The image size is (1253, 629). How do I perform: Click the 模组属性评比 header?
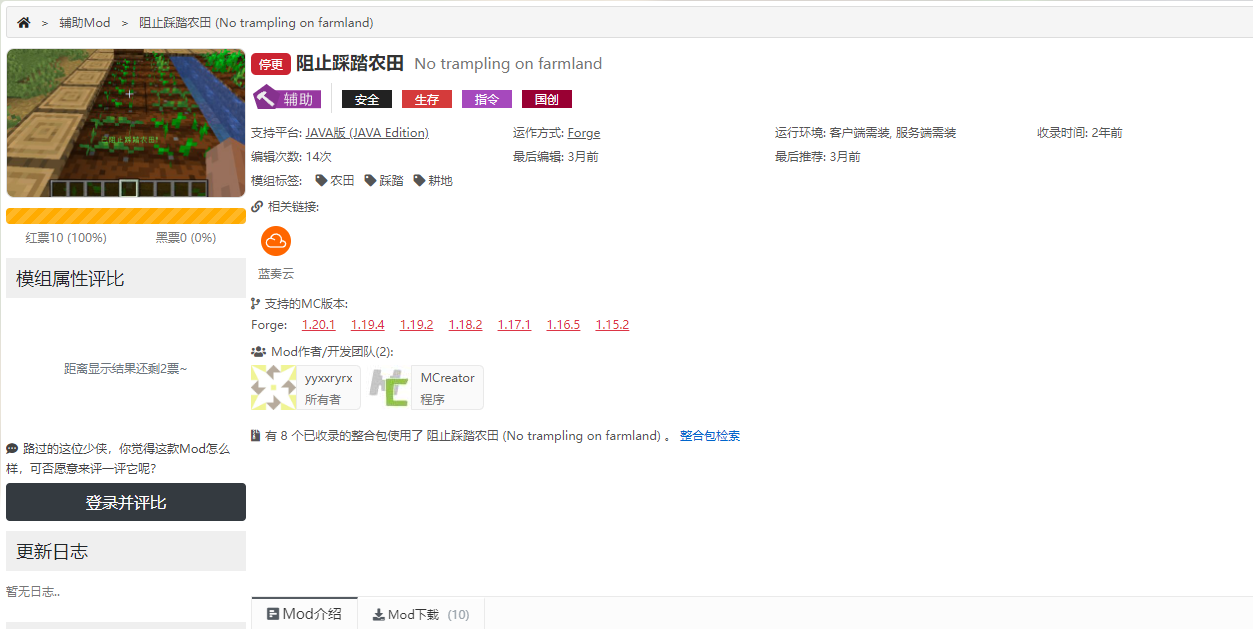click(126, 278)
